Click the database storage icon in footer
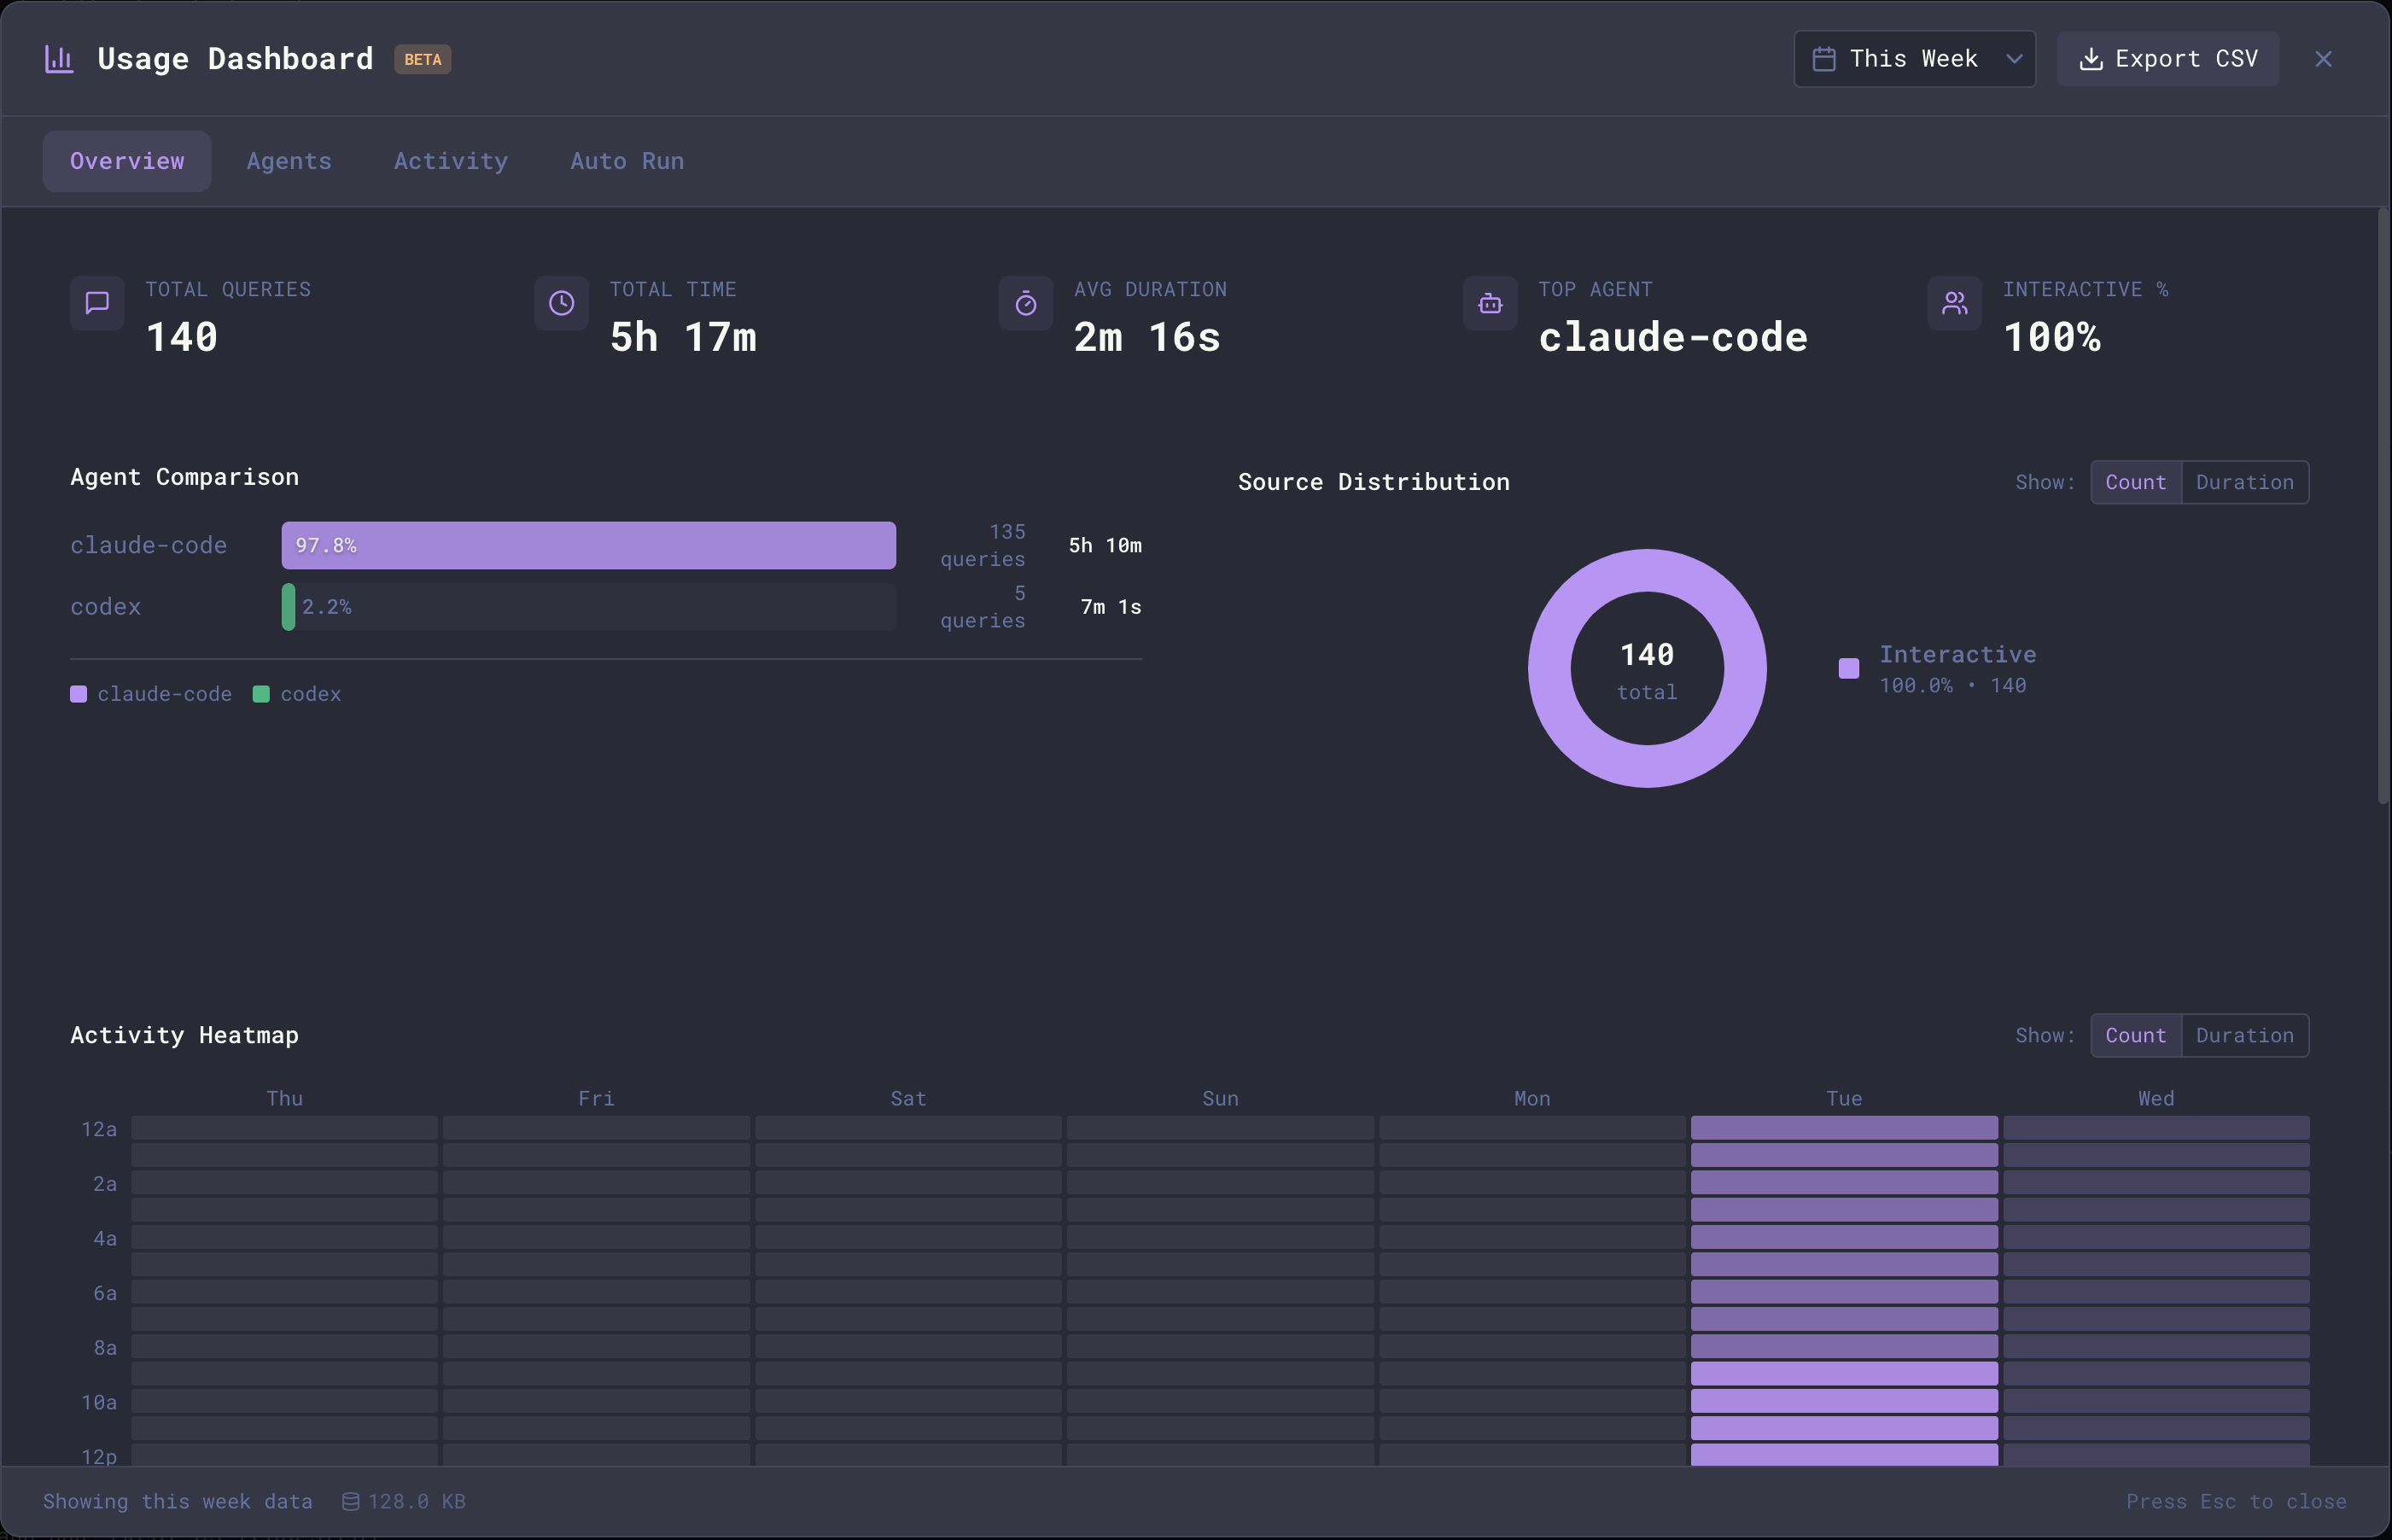 [x=350, y=1501]
